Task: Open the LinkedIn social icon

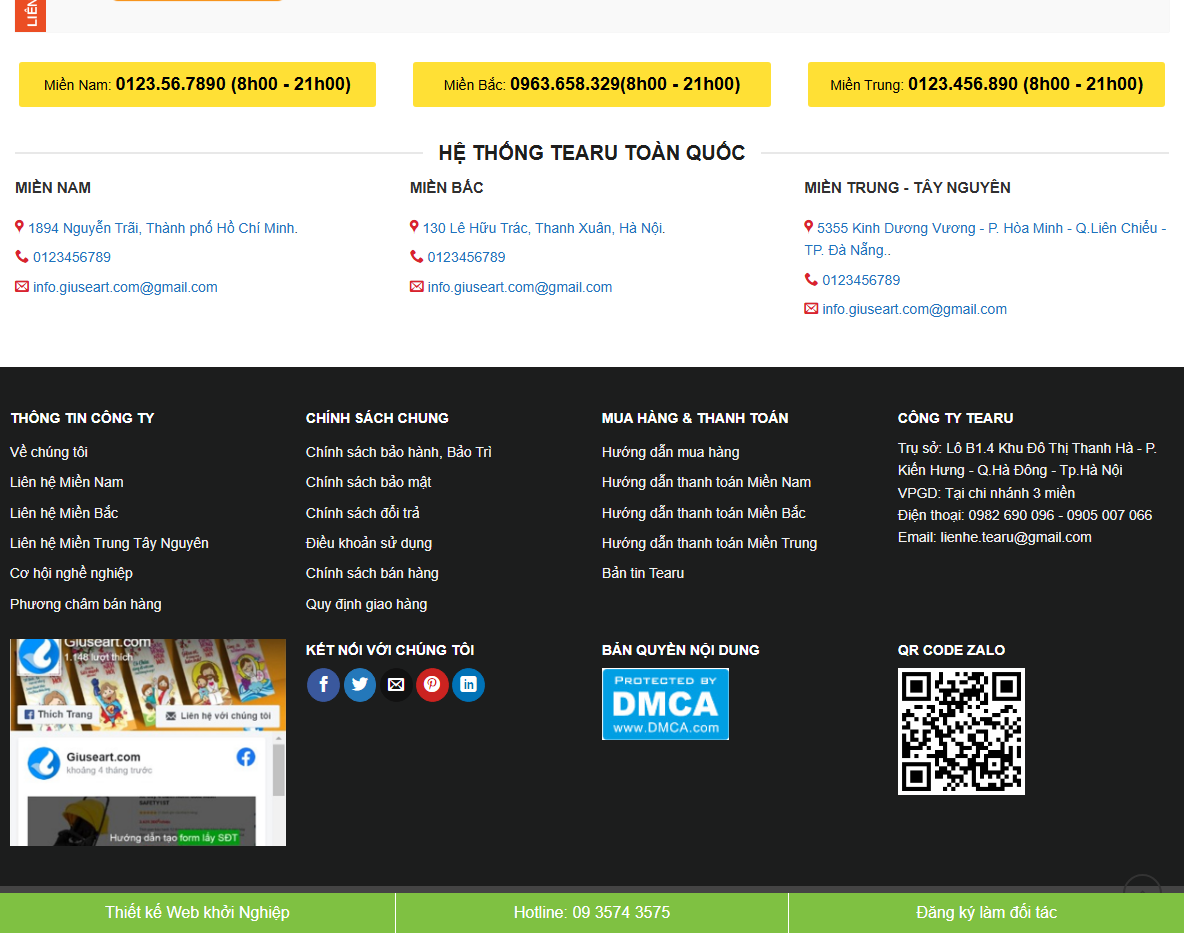Action: [468, 685]
